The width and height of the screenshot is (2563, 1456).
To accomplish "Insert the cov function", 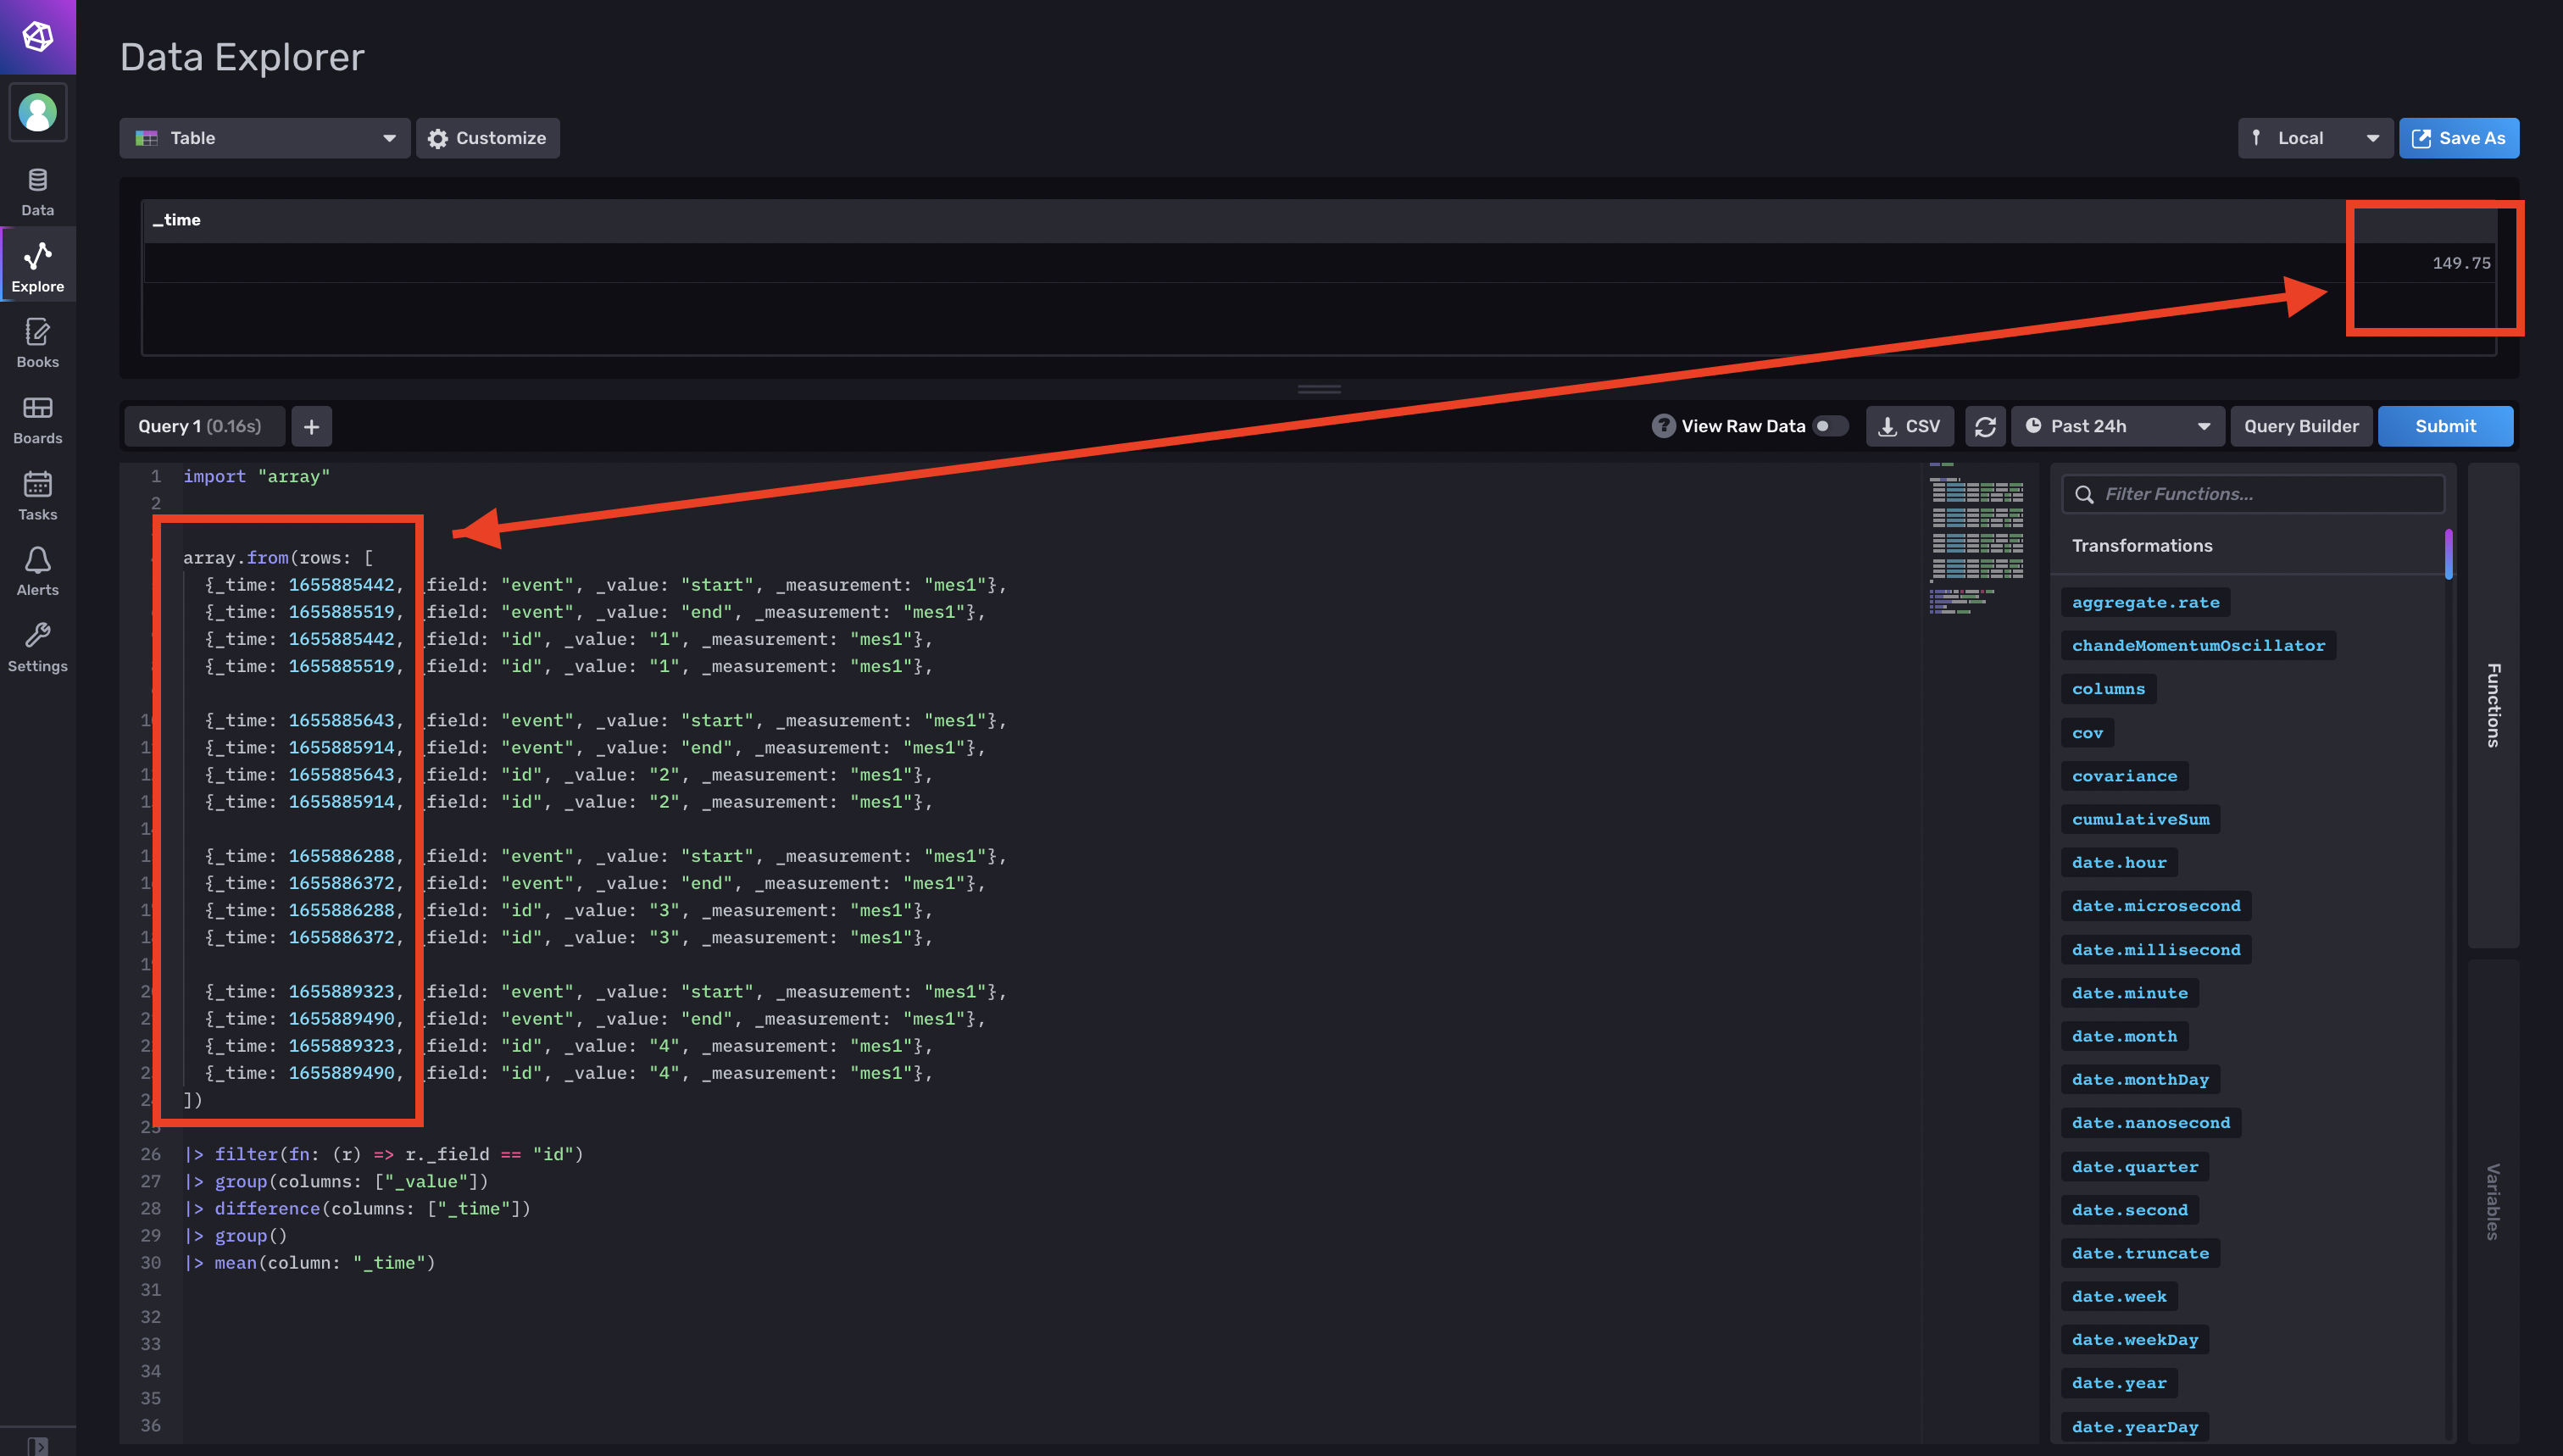I will coord(2087,733).
